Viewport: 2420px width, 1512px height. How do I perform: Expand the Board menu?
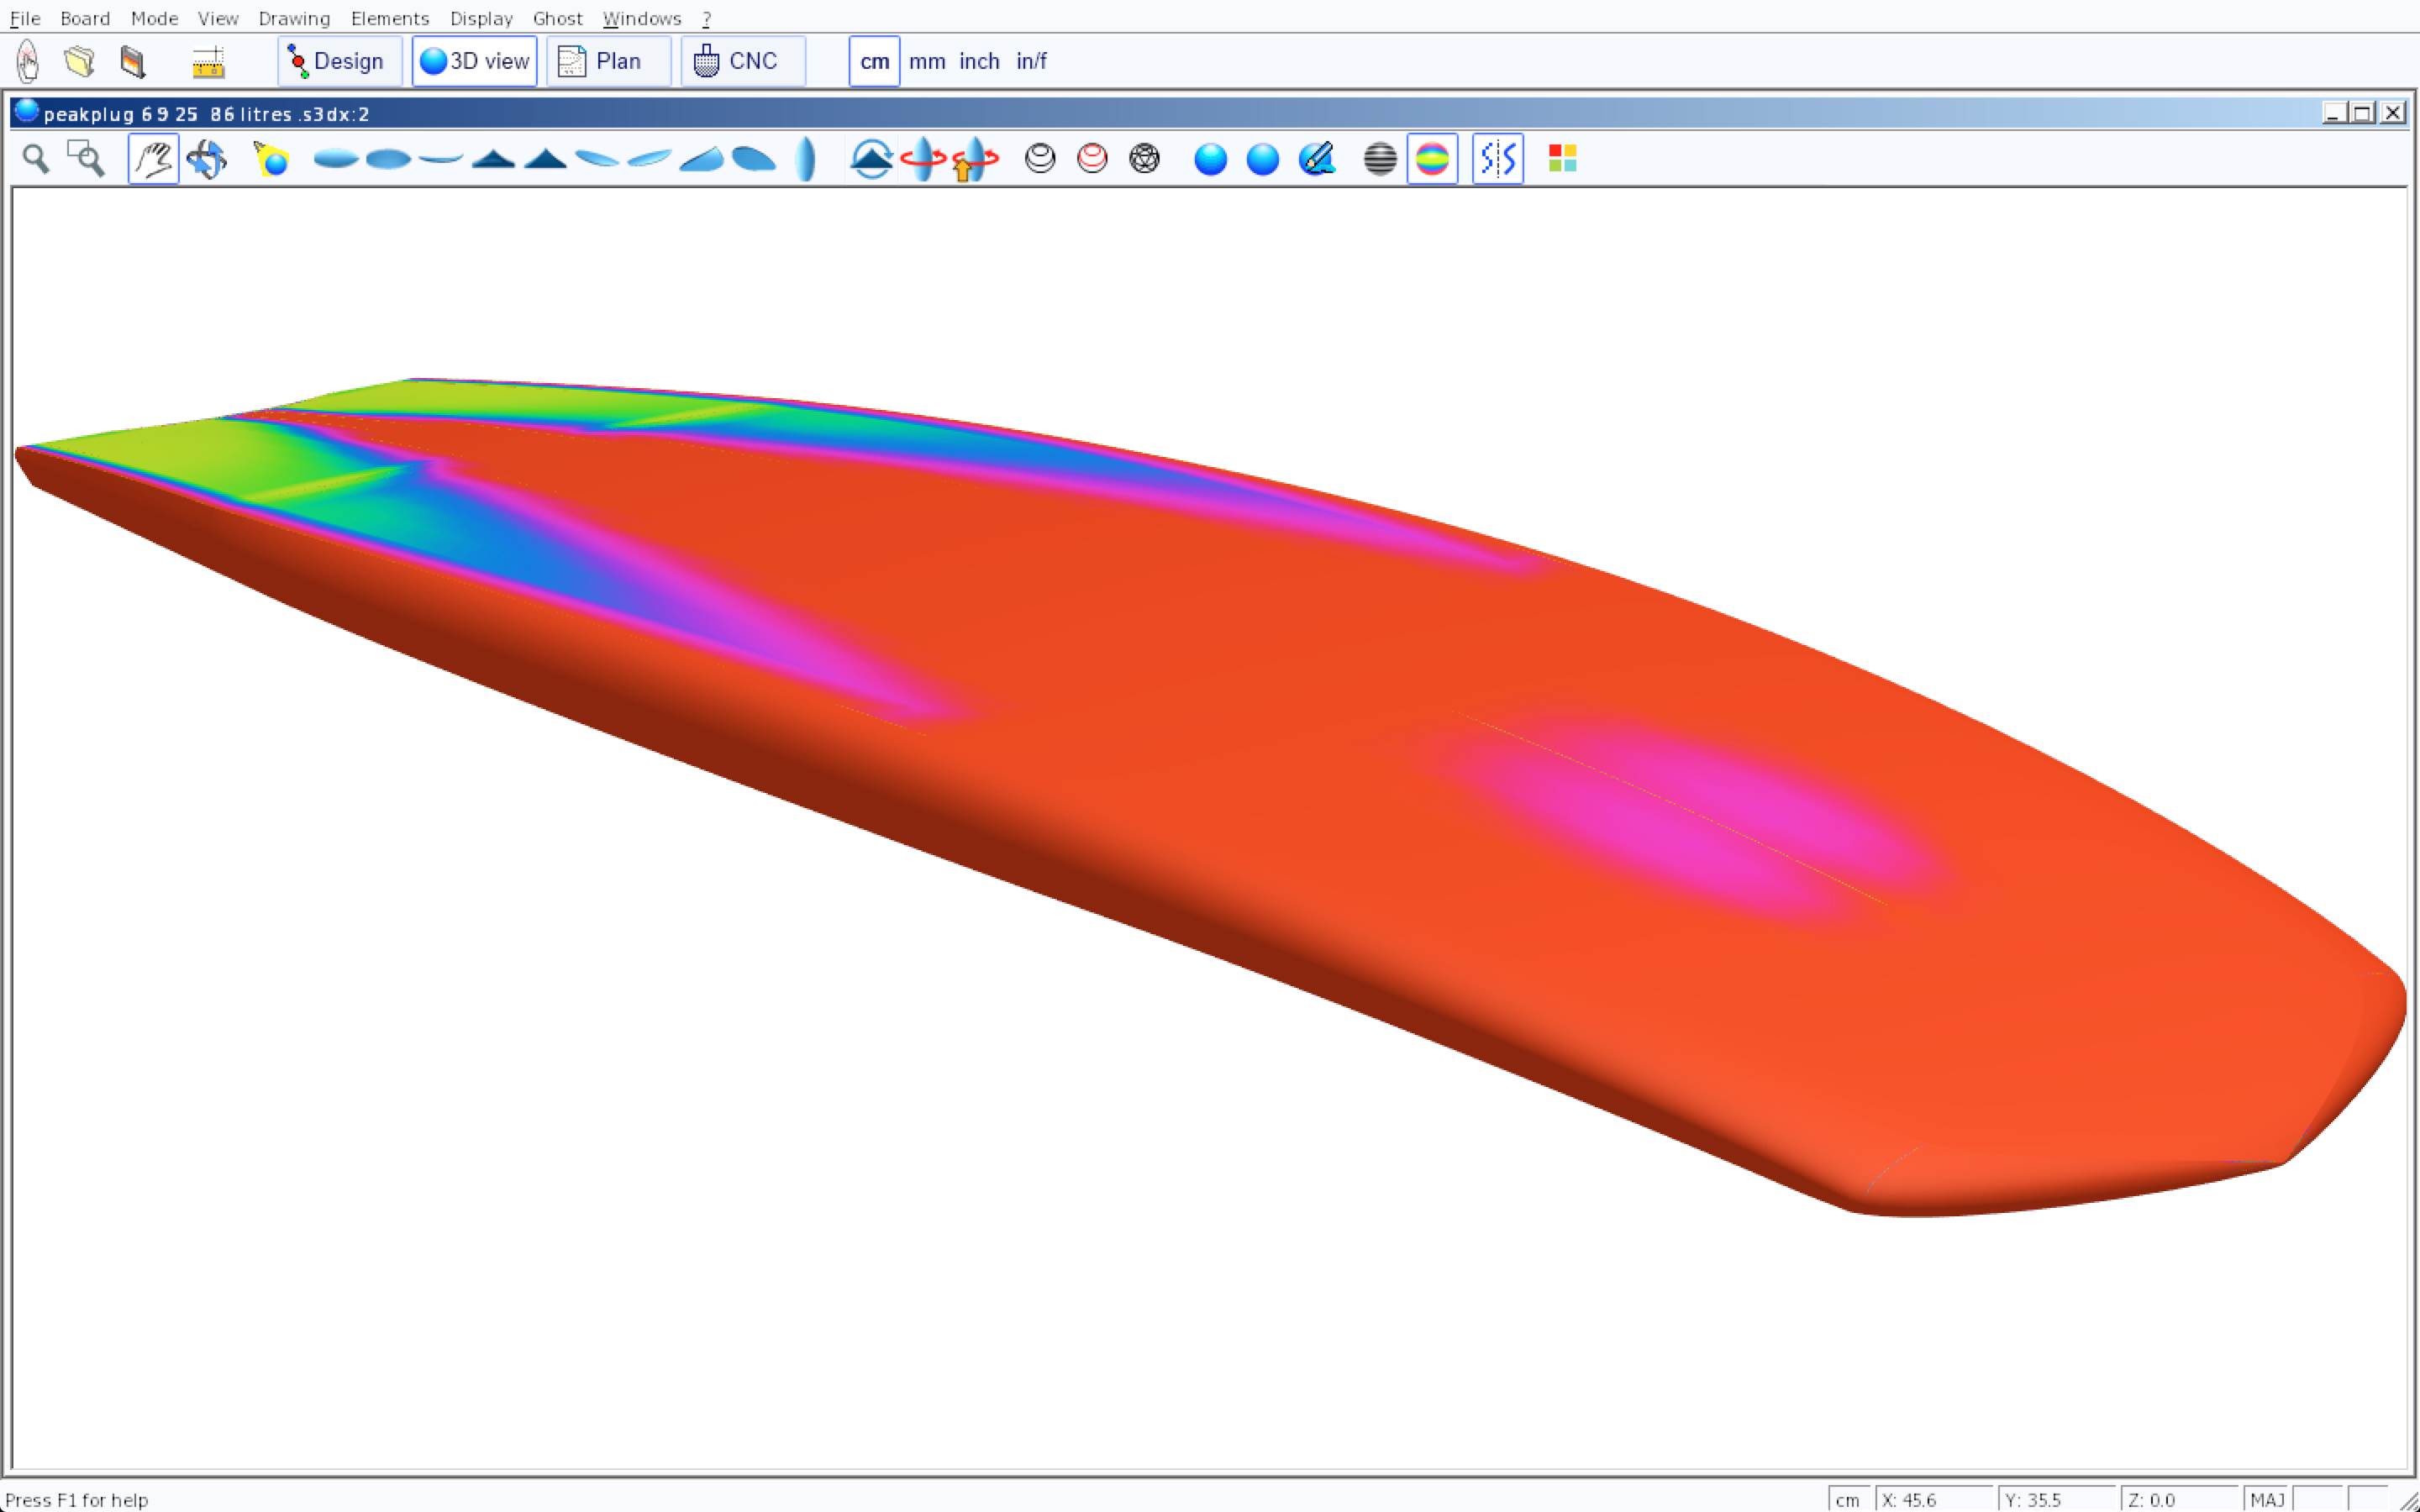point(85,18)
